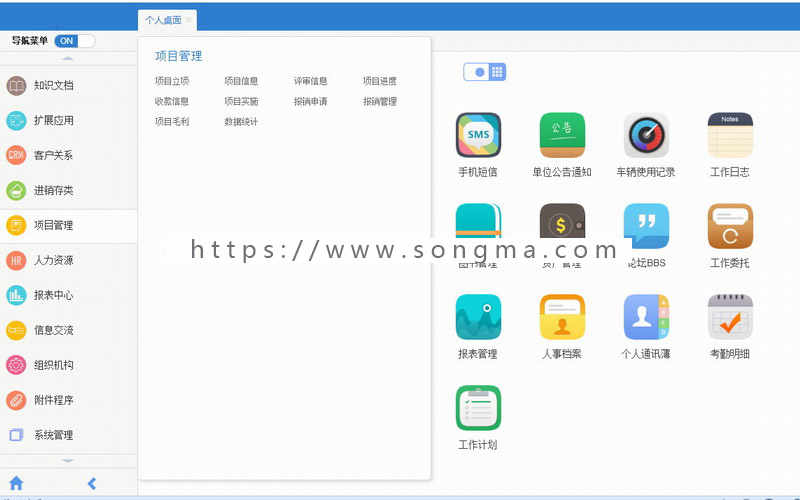Go to the 报表中心 sidebar module

[68, 295]
